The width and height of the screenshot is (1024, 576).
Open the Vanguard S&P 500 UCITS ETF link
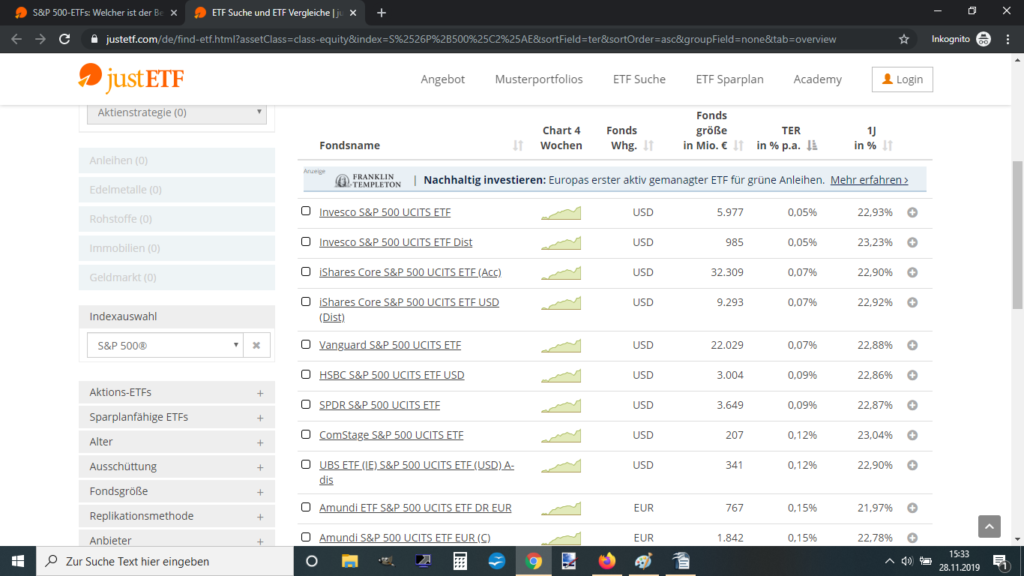[x=390, y=345]
